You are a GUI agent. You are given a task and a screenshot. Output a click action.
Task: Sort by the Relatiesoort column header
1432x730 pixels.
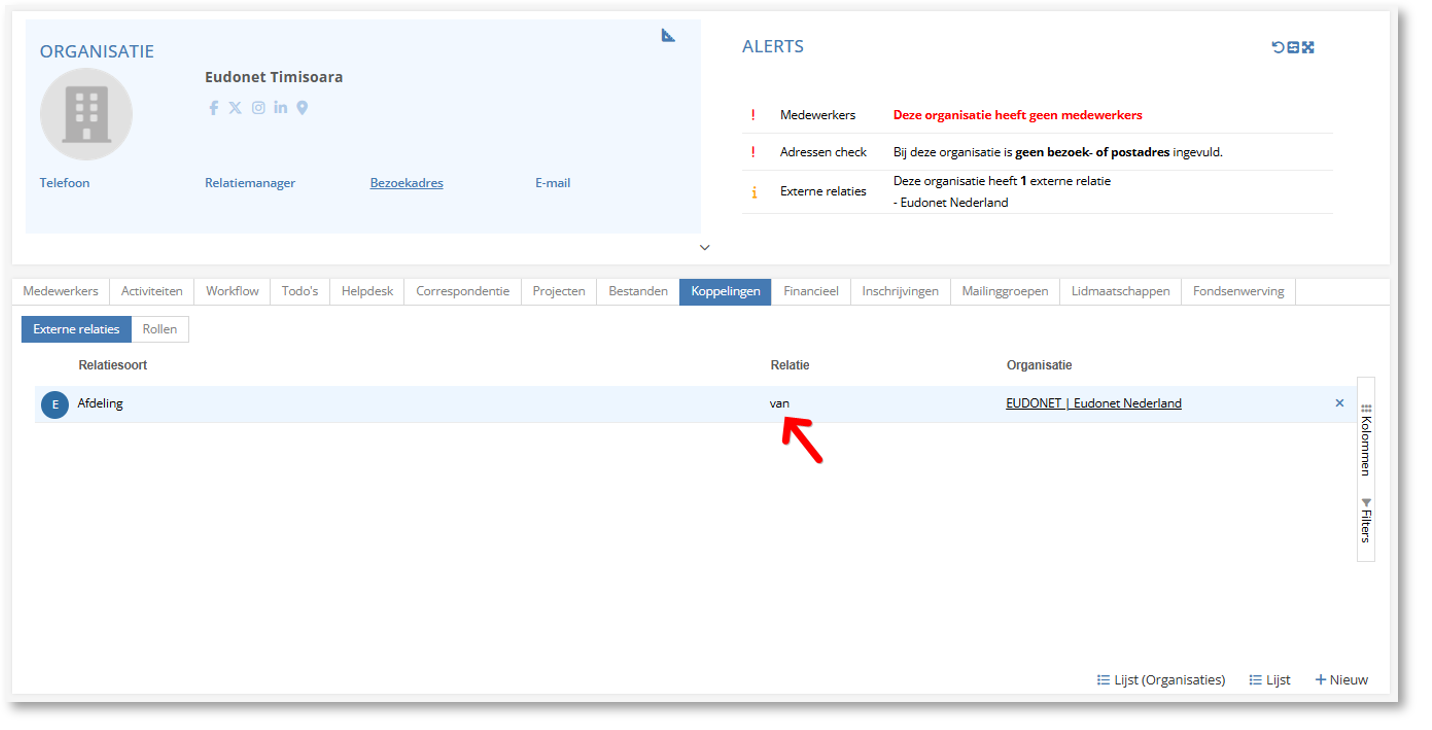coord(113,365)
